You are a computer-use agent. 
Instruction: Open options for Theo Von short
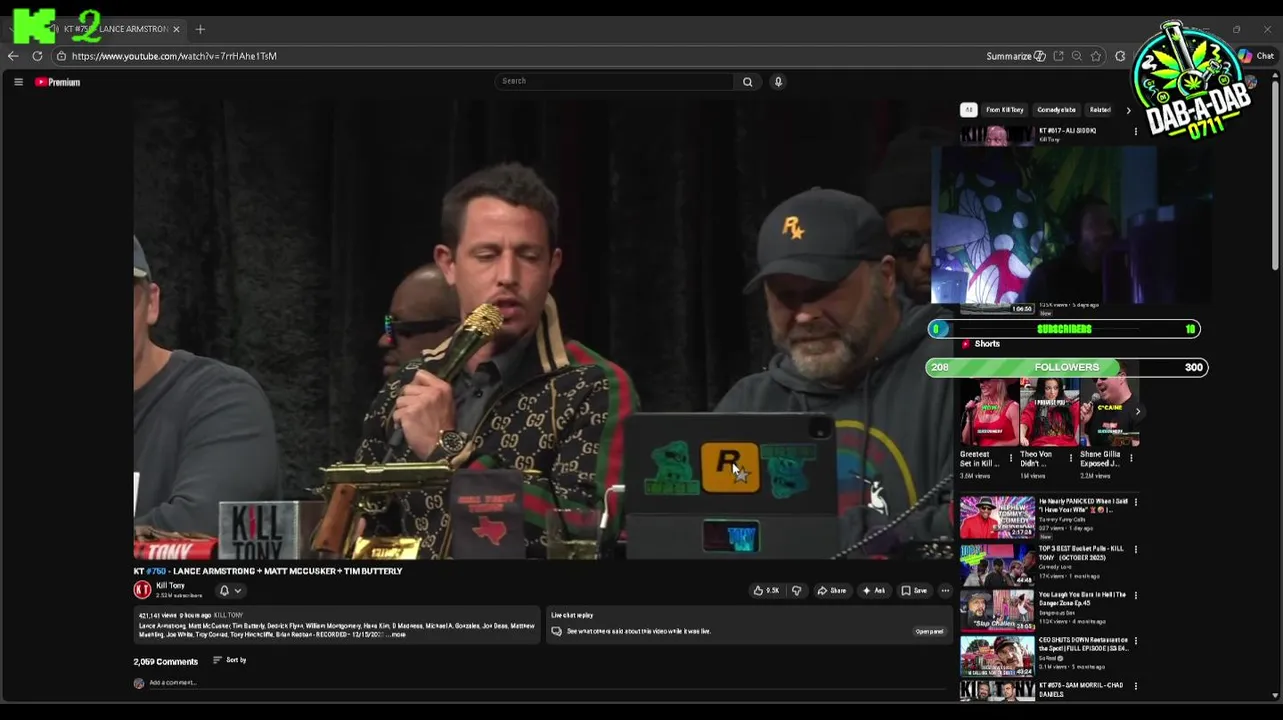point(1071,458)
